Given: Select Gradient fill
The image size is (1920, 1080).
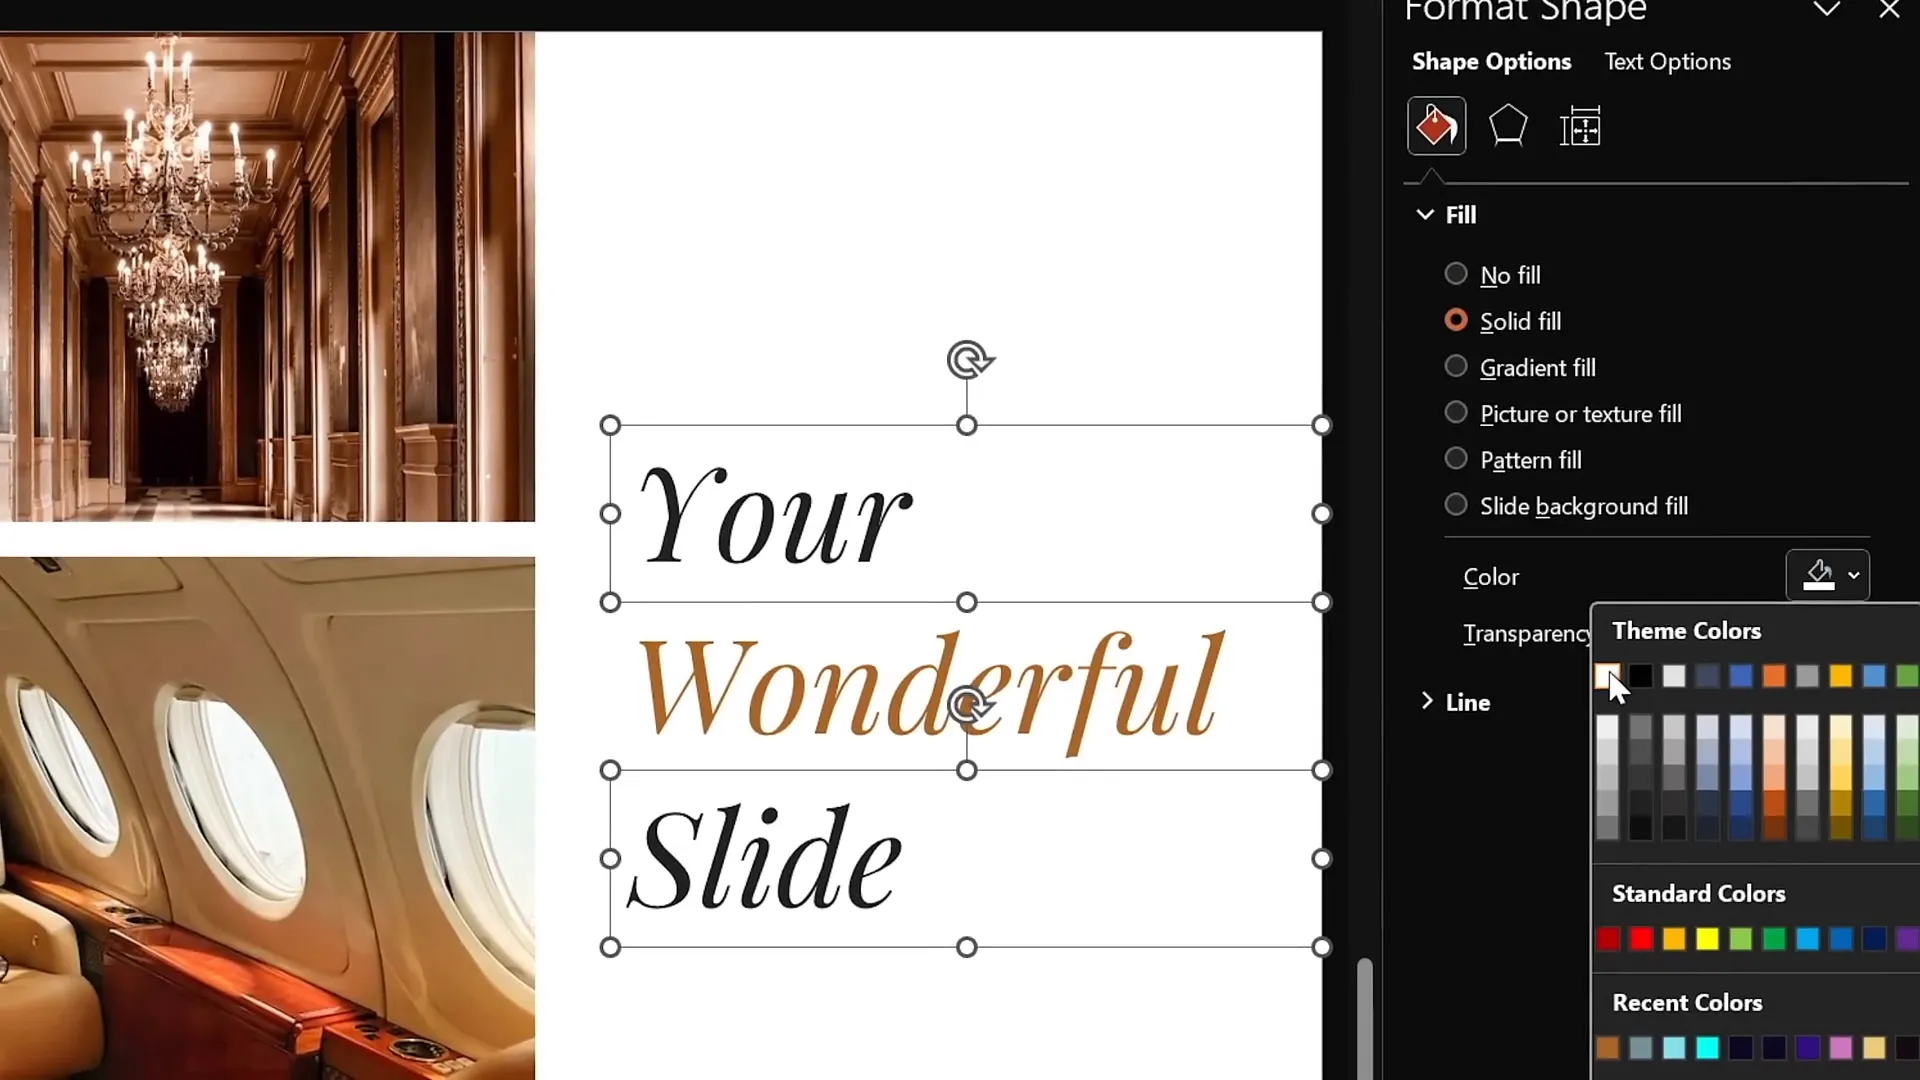Looking at the screenshot, I should [1456, 366].
